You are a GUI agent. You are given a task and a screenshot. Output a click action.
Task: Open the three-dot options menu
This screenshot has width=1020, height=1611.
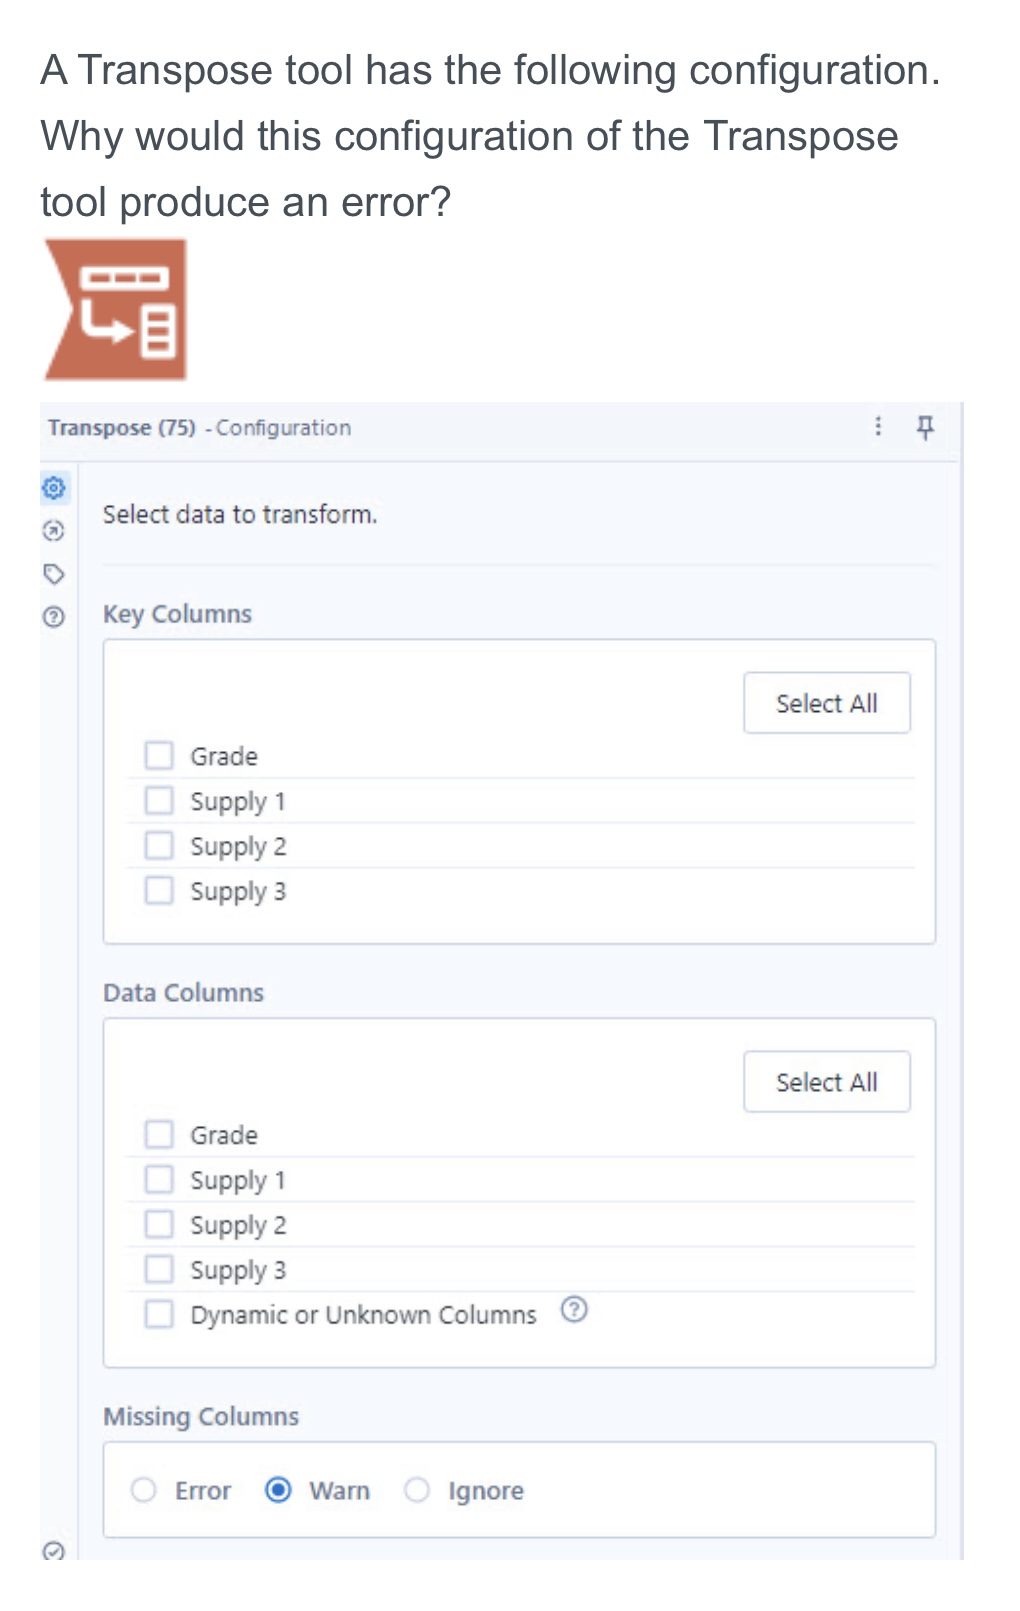878,428
